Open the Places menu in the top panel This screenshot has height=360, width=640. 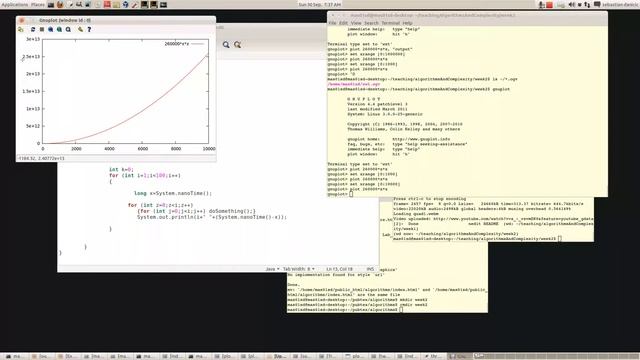(38, 4)
